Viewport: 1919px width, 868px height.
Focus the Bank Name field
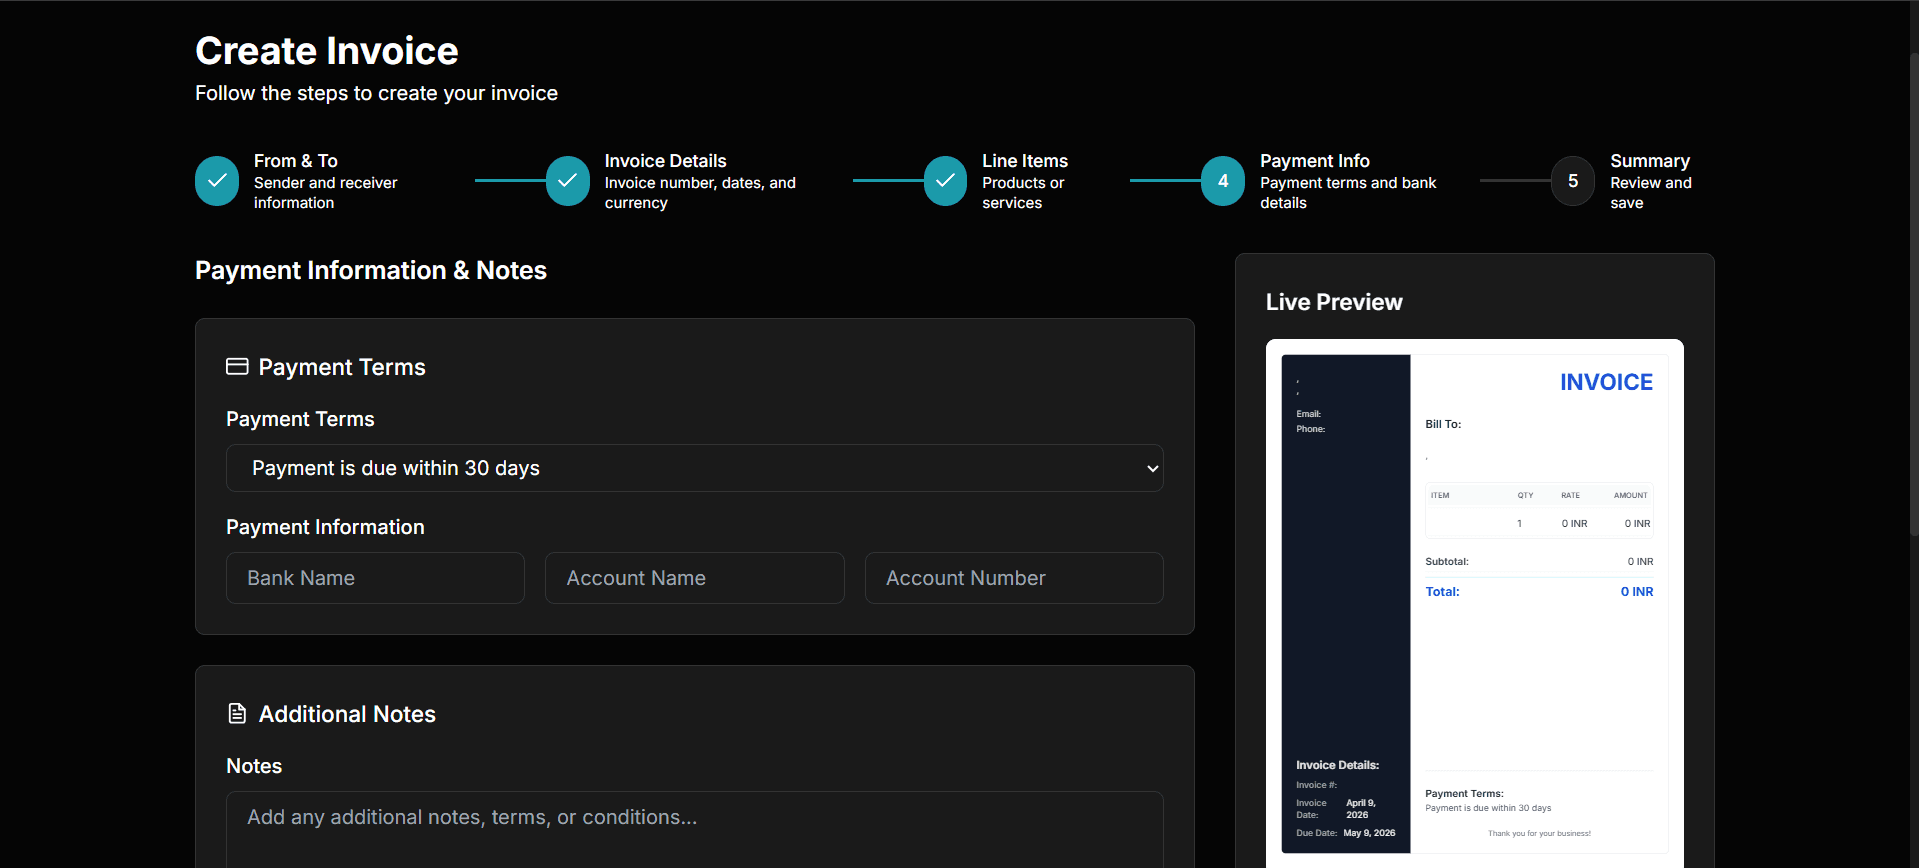point(375,578)
